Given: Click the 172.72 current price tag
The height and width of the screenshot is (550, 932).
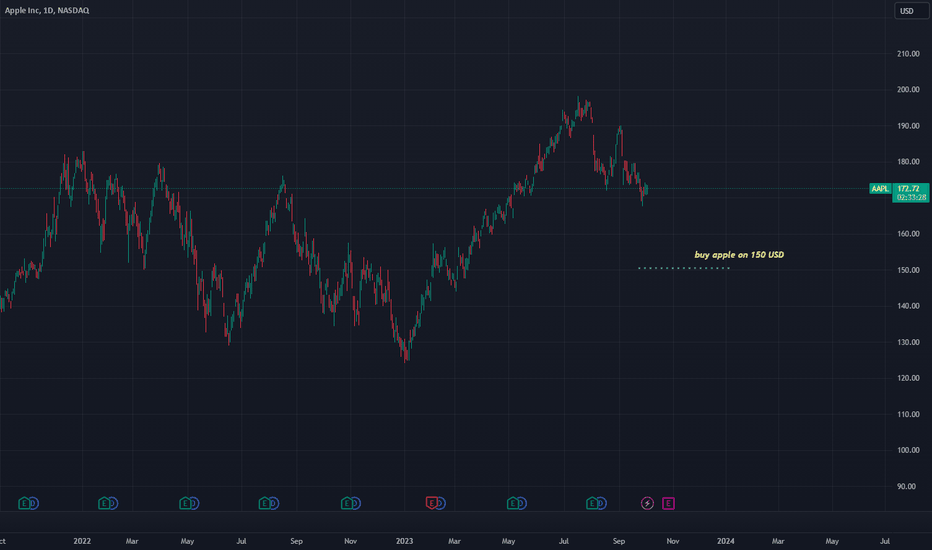Looking at the screenshot, I should click(x=908, y=188).
